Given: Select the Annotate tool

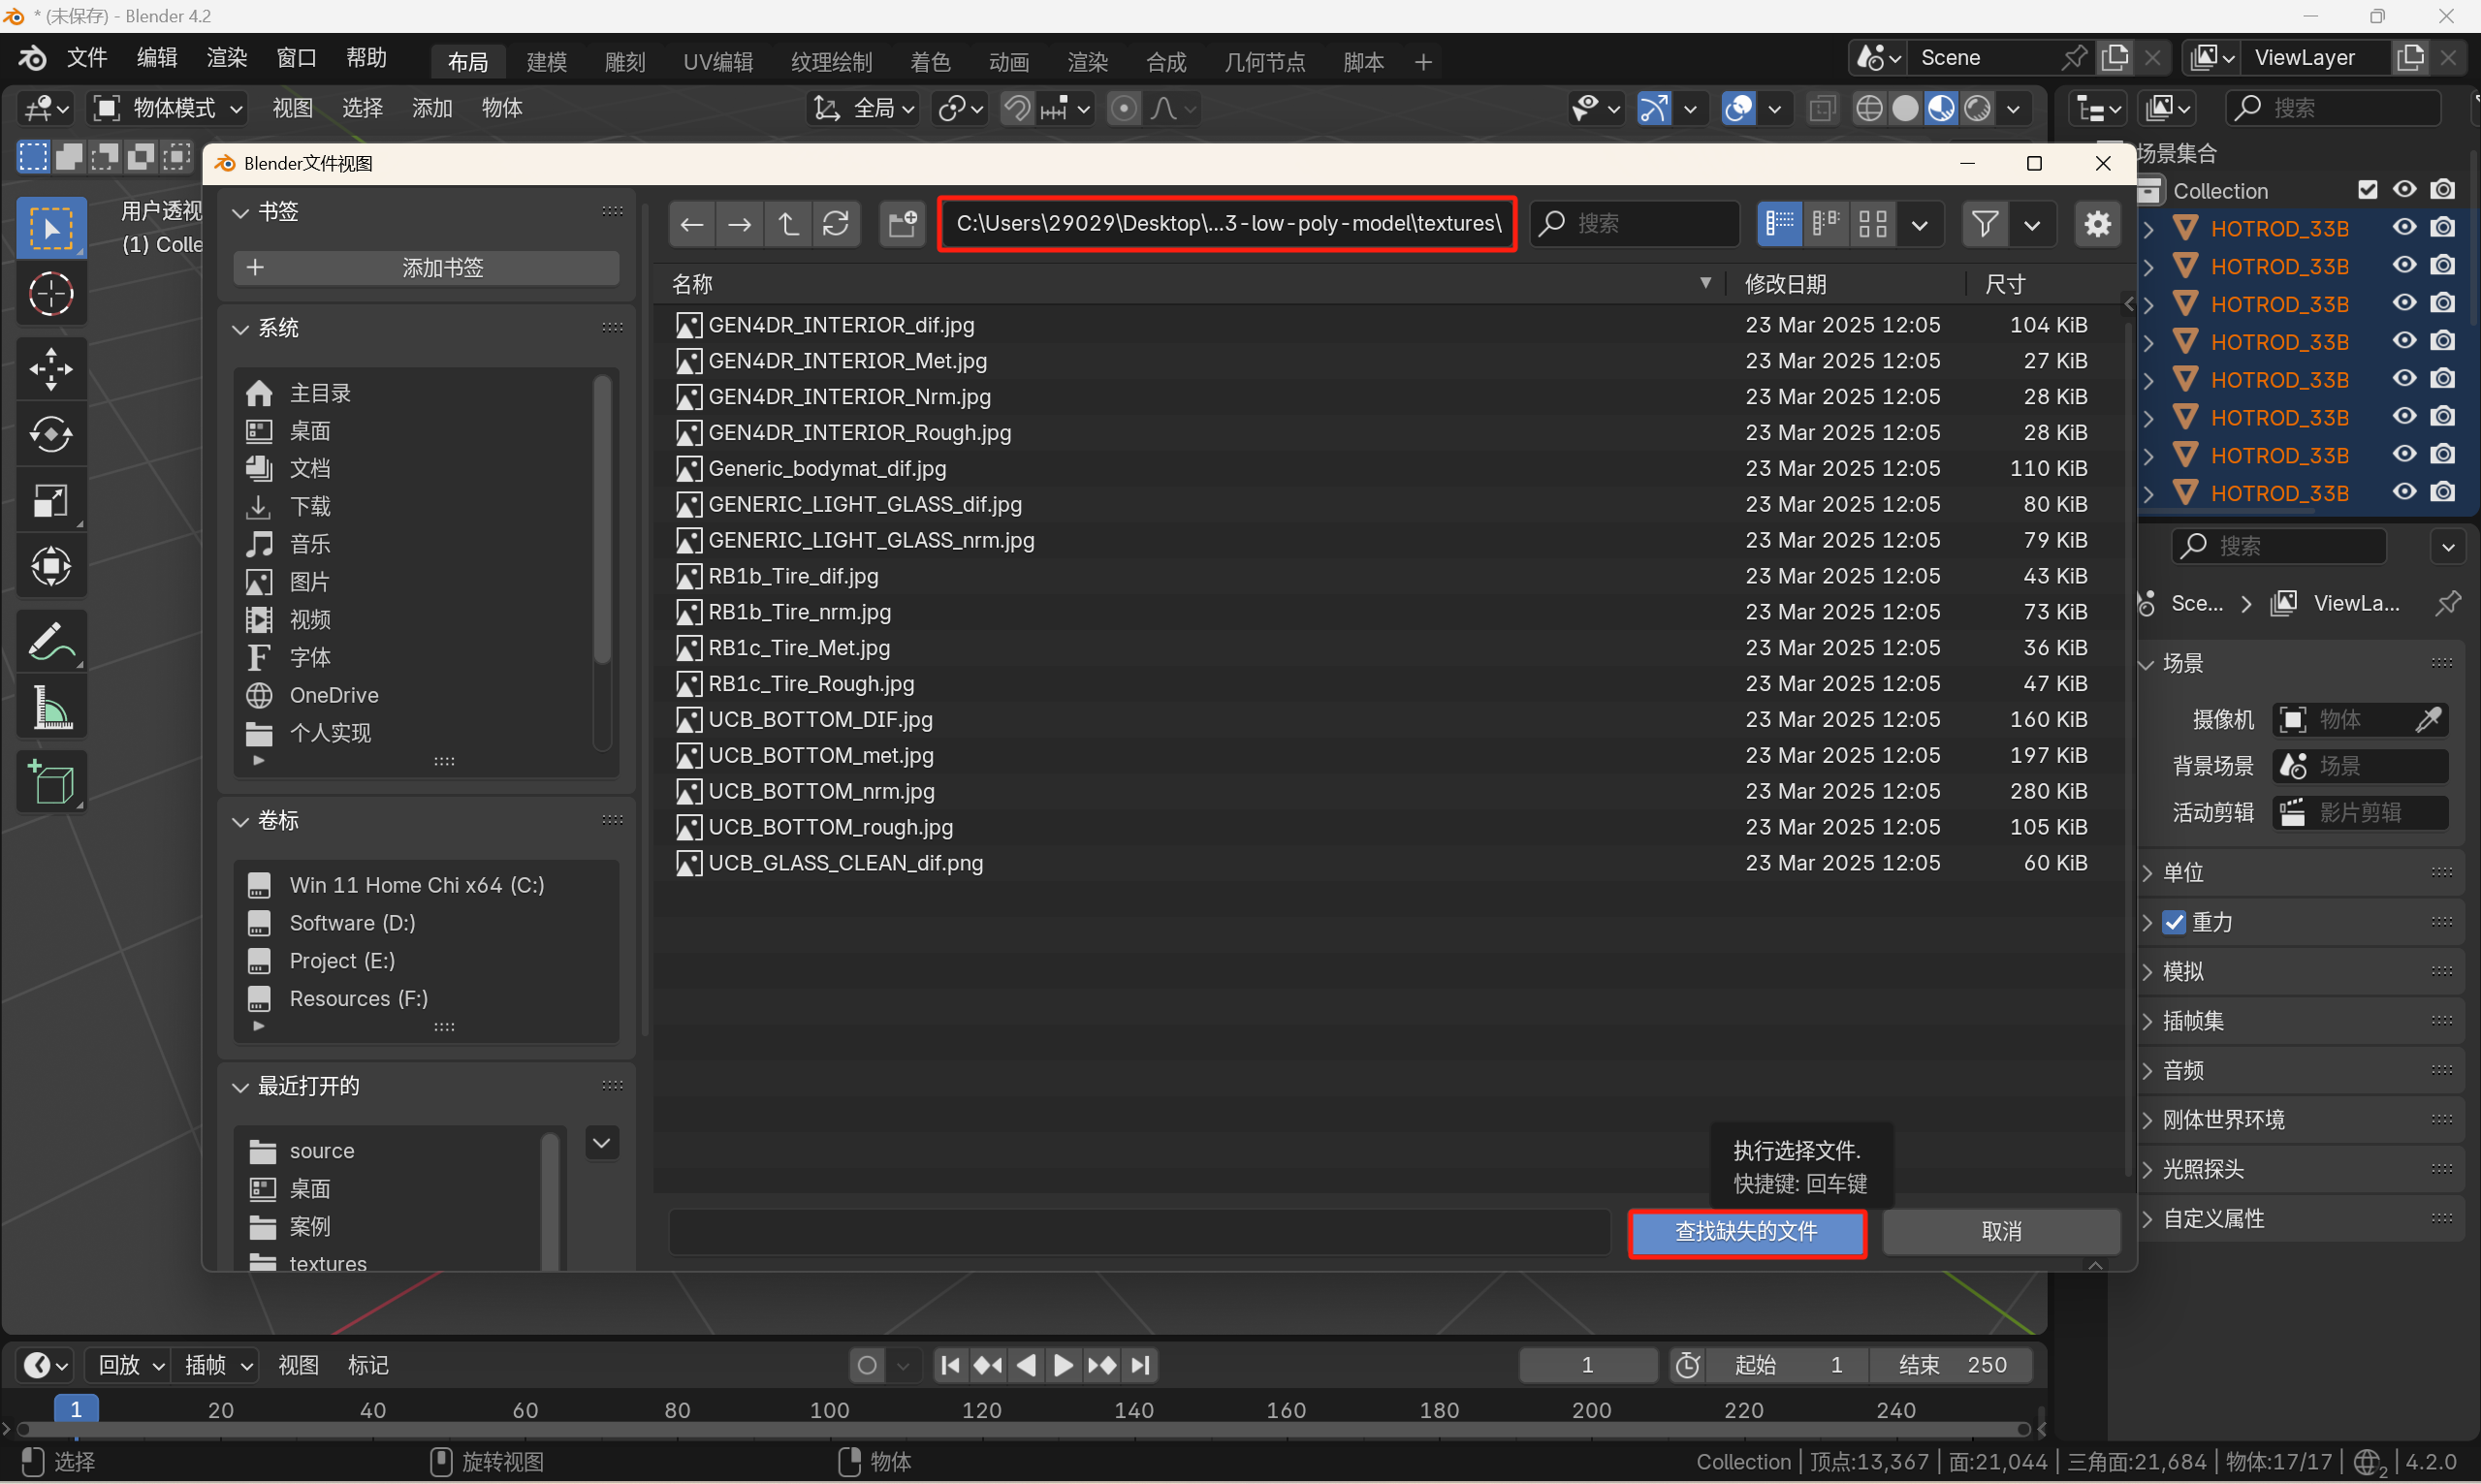Looking at the screenshot, I should tap(51, 641).
